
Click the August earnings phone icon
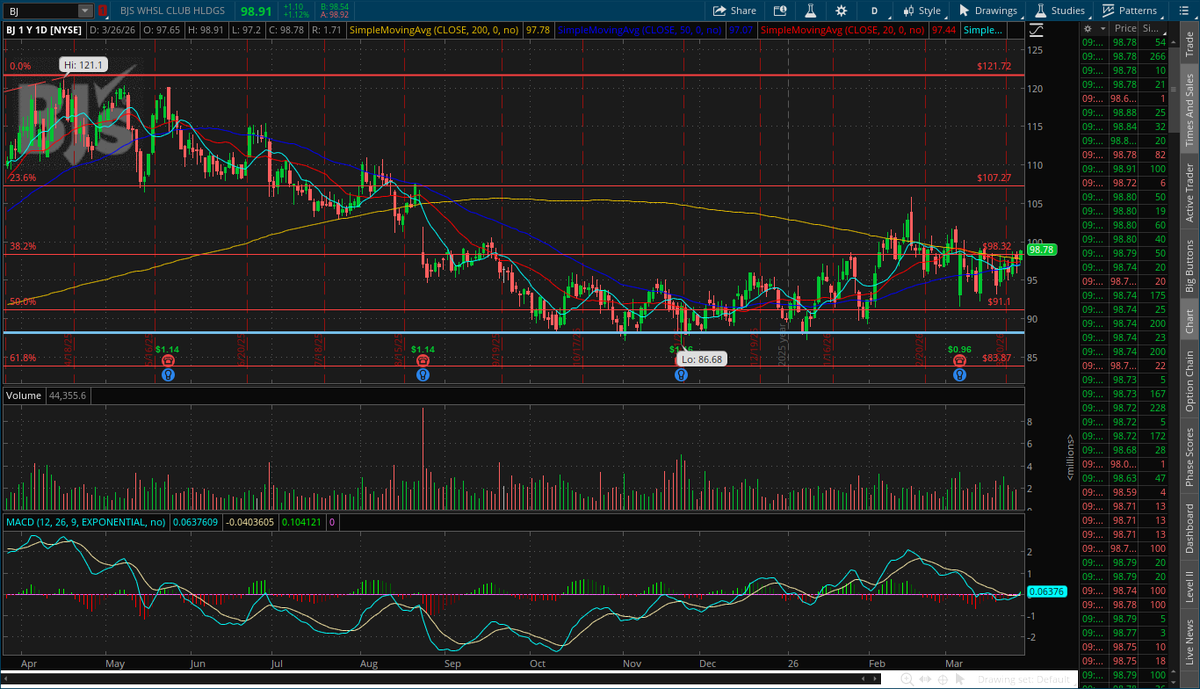pyautogui.click(x=423, y=360)
